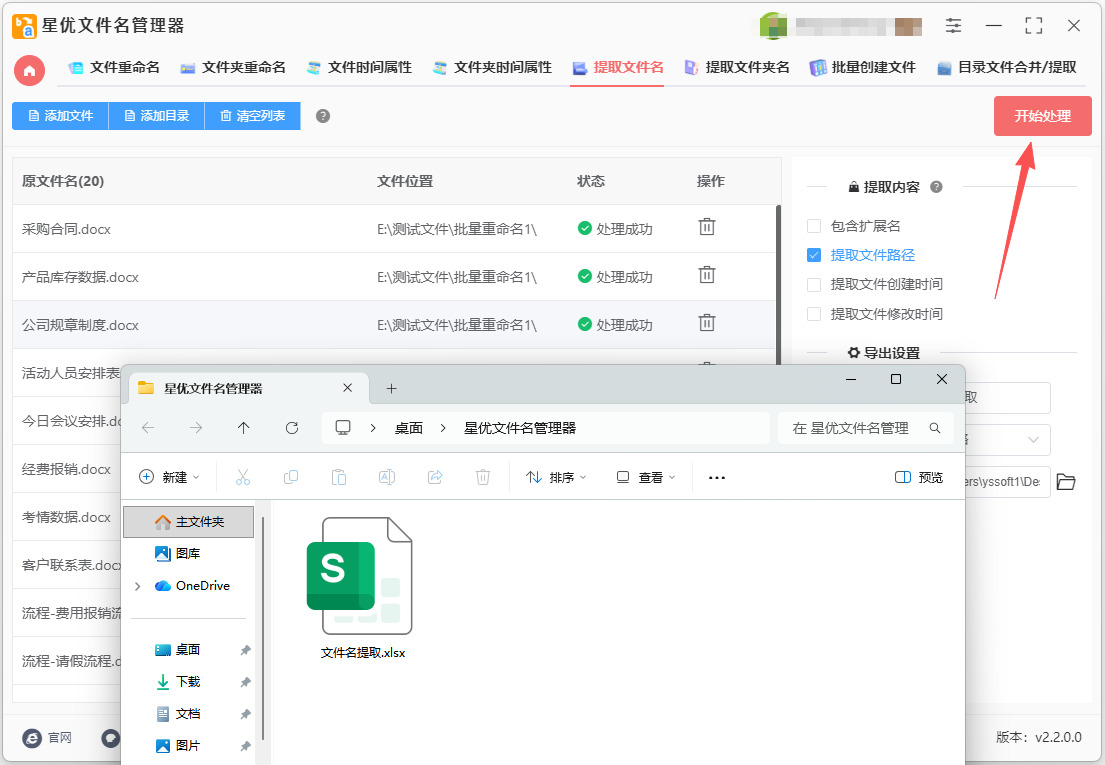The height and width of the screenshot is (765, 1105).
Task: Select the 文件夹时间属性 tab
Action: point(493,68)
